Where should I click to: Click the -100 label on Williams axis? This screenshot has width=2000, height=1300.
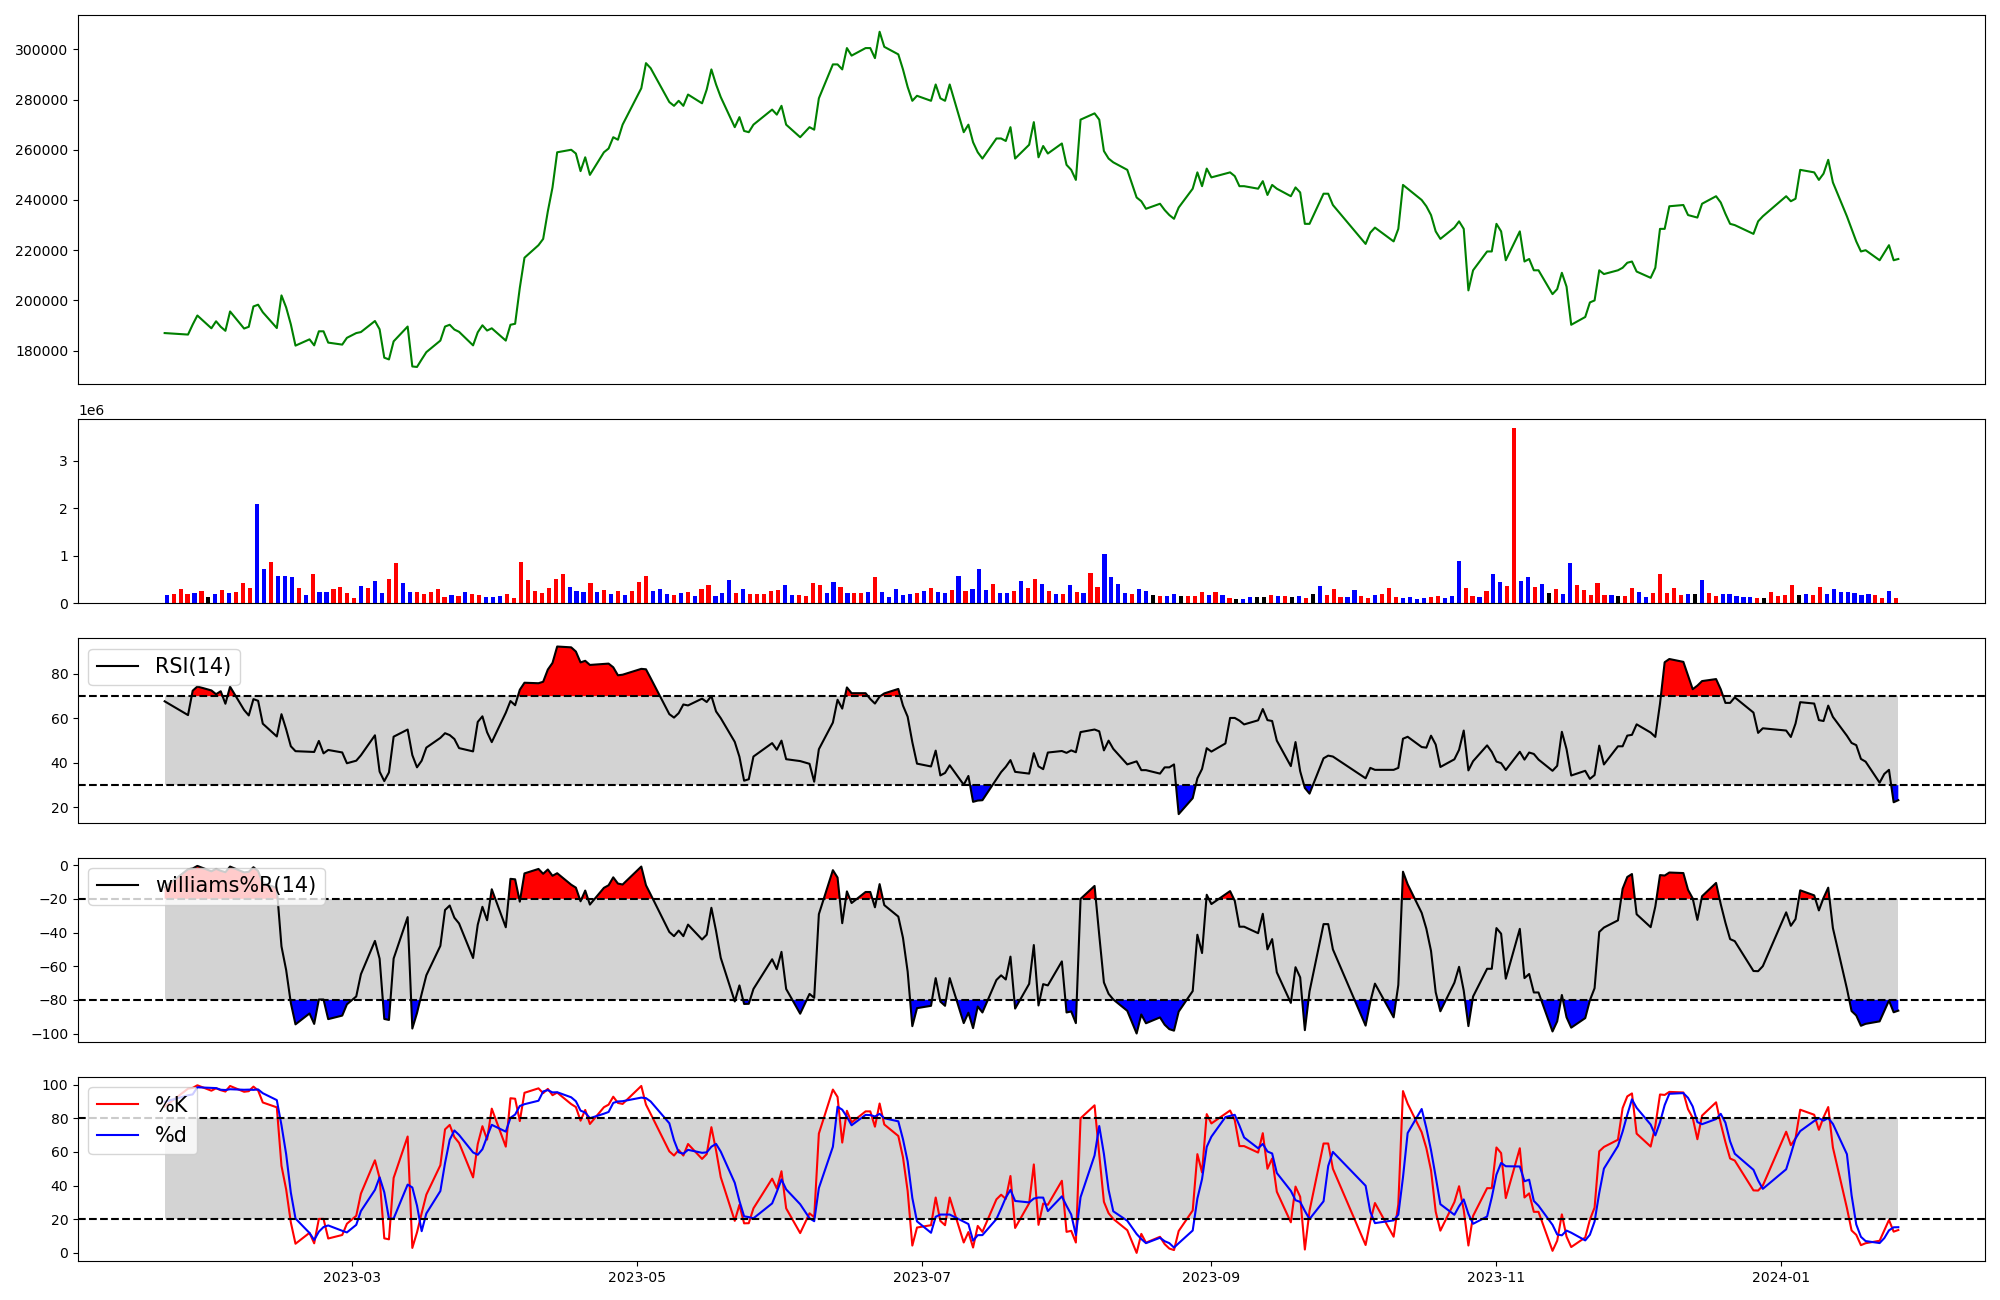tap(50, 1034)
